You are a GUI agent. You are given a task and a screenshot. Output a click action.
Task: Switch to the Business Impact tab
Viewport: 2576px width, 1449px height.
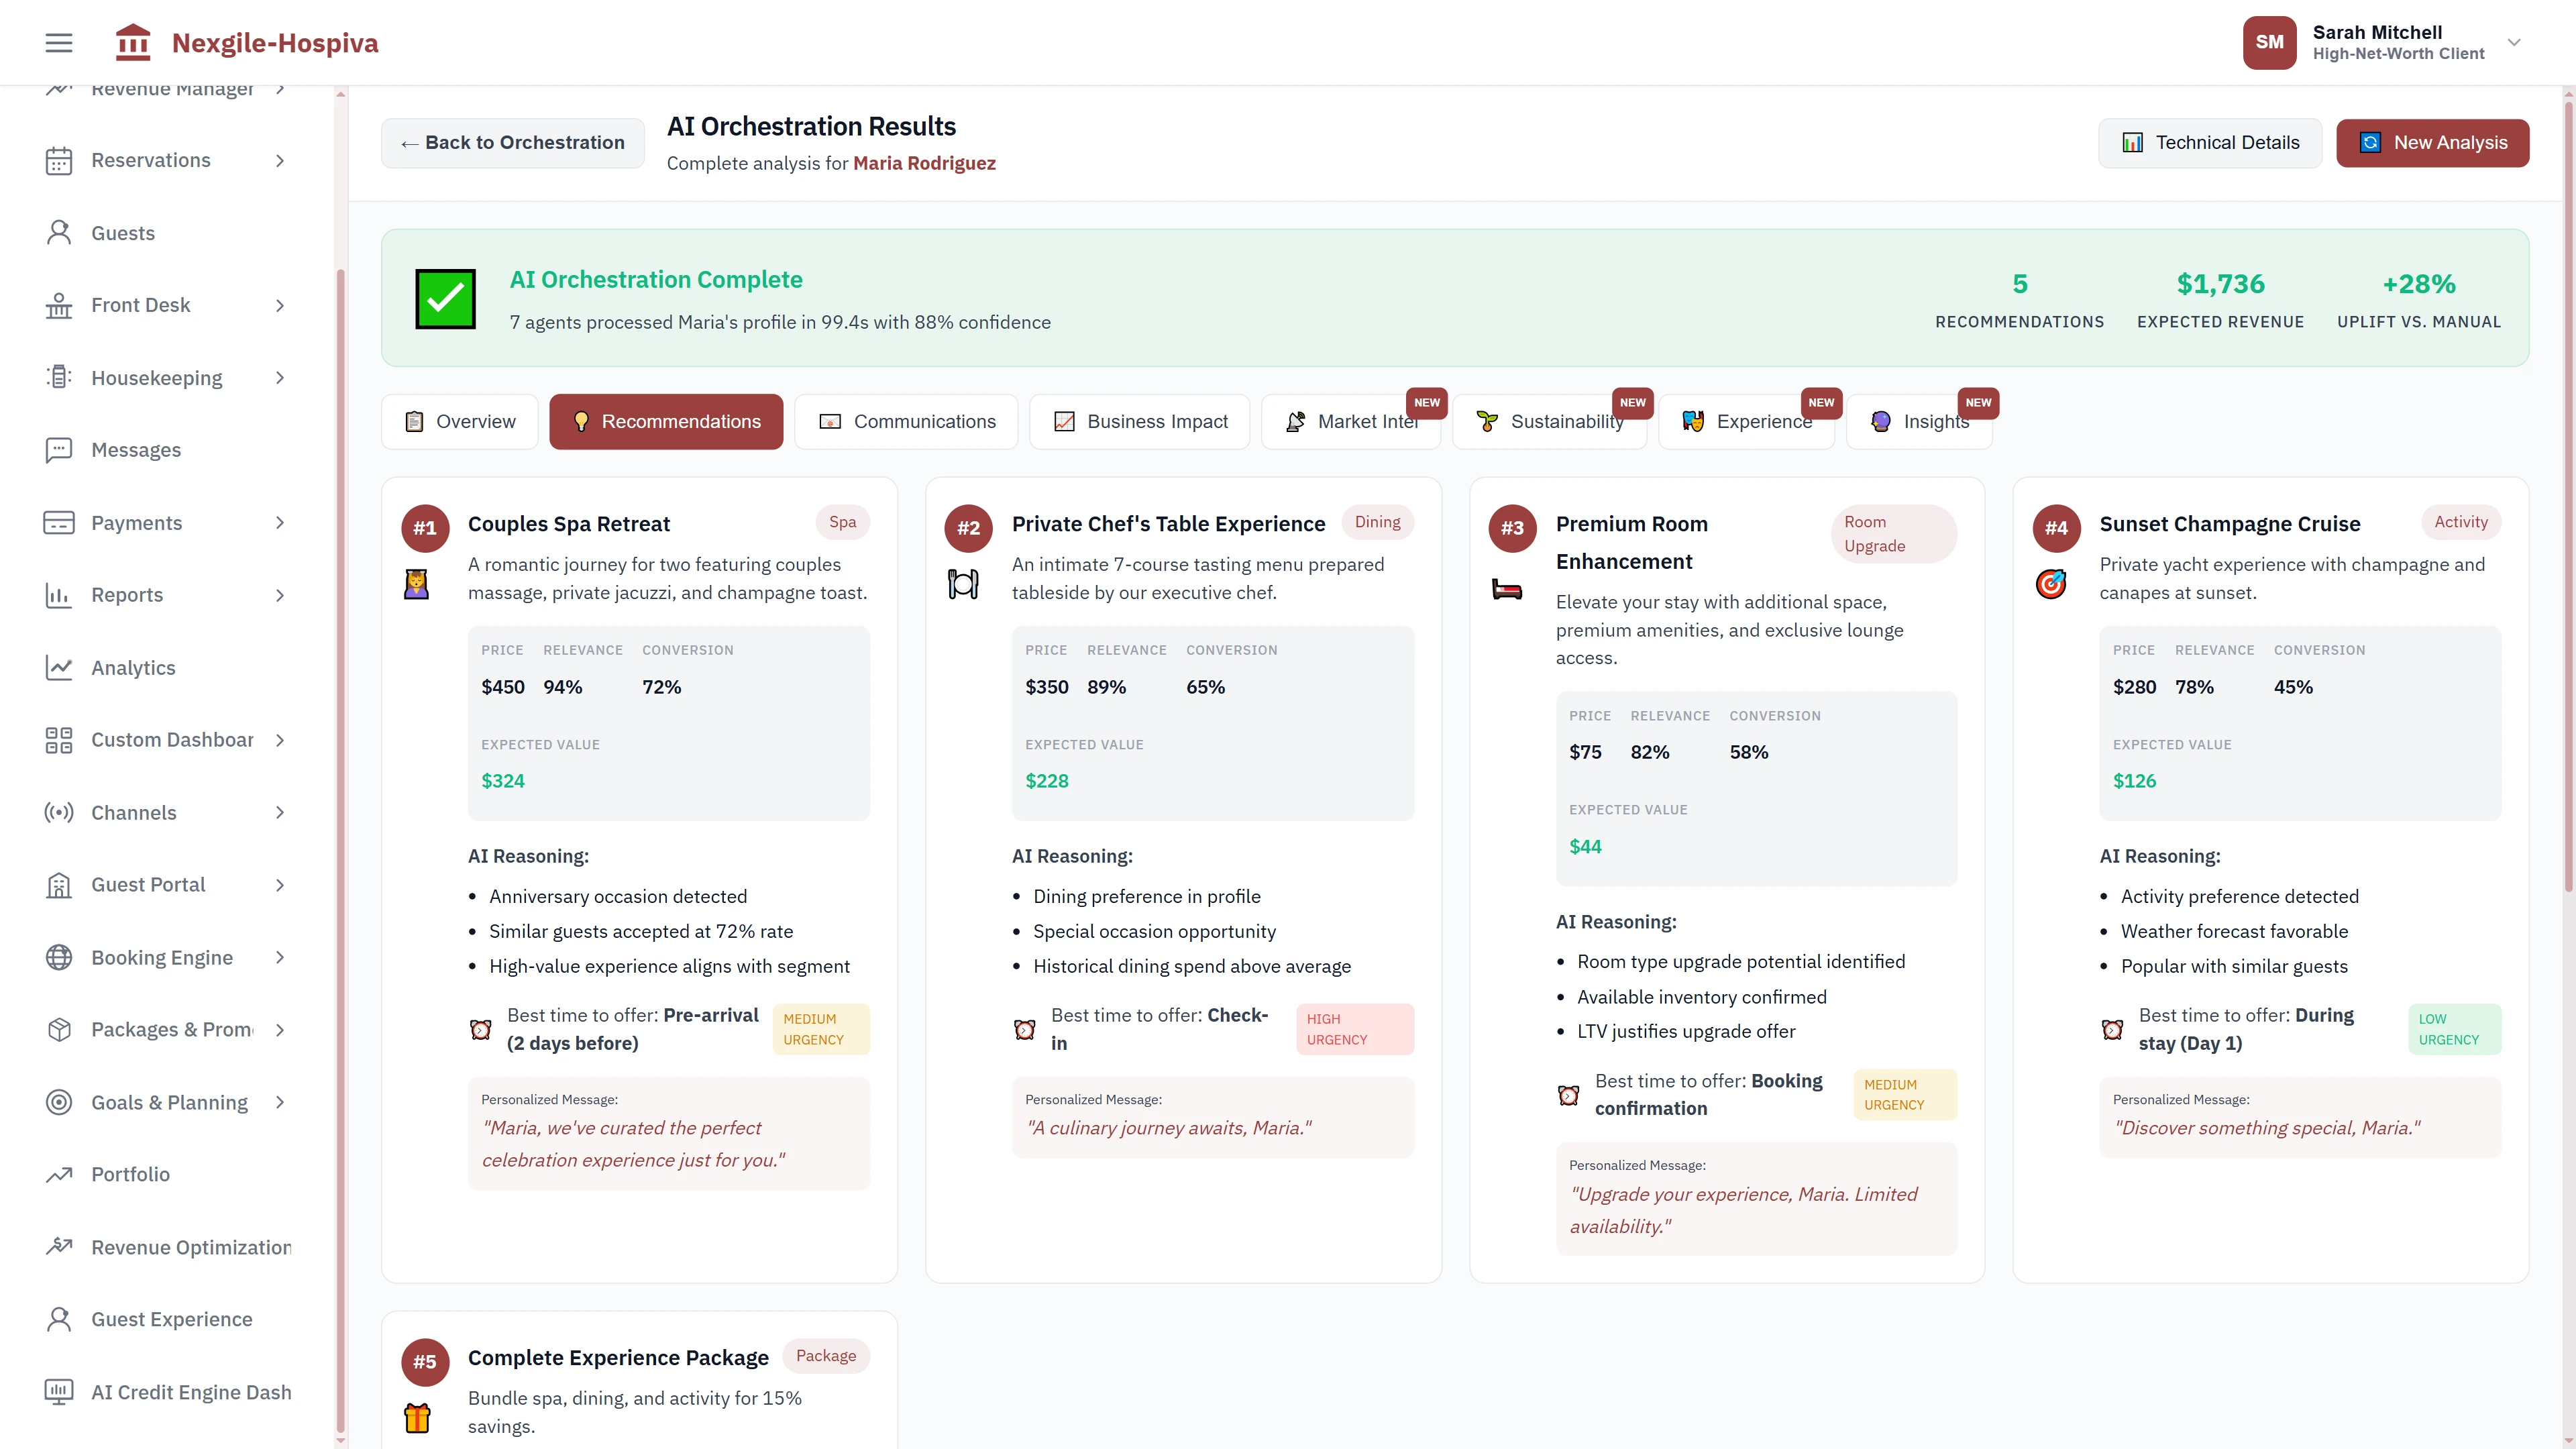[x=1140, y=421]
